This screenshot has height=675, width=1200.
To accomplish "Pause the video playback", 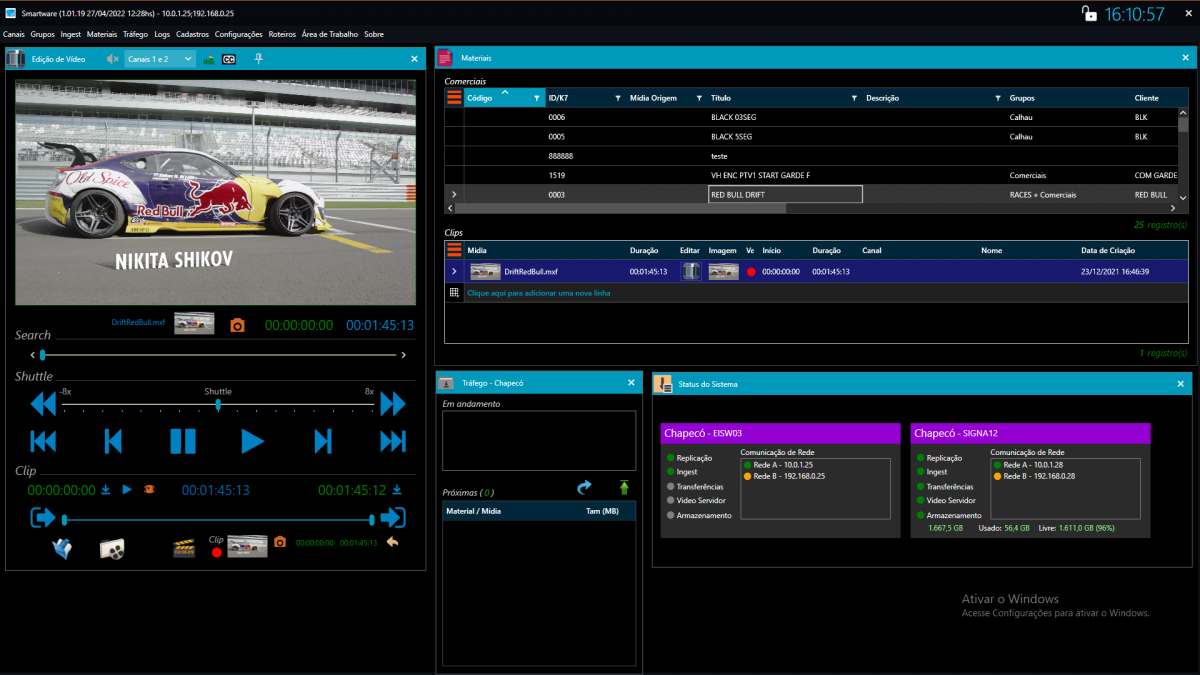I will point(183,441).
